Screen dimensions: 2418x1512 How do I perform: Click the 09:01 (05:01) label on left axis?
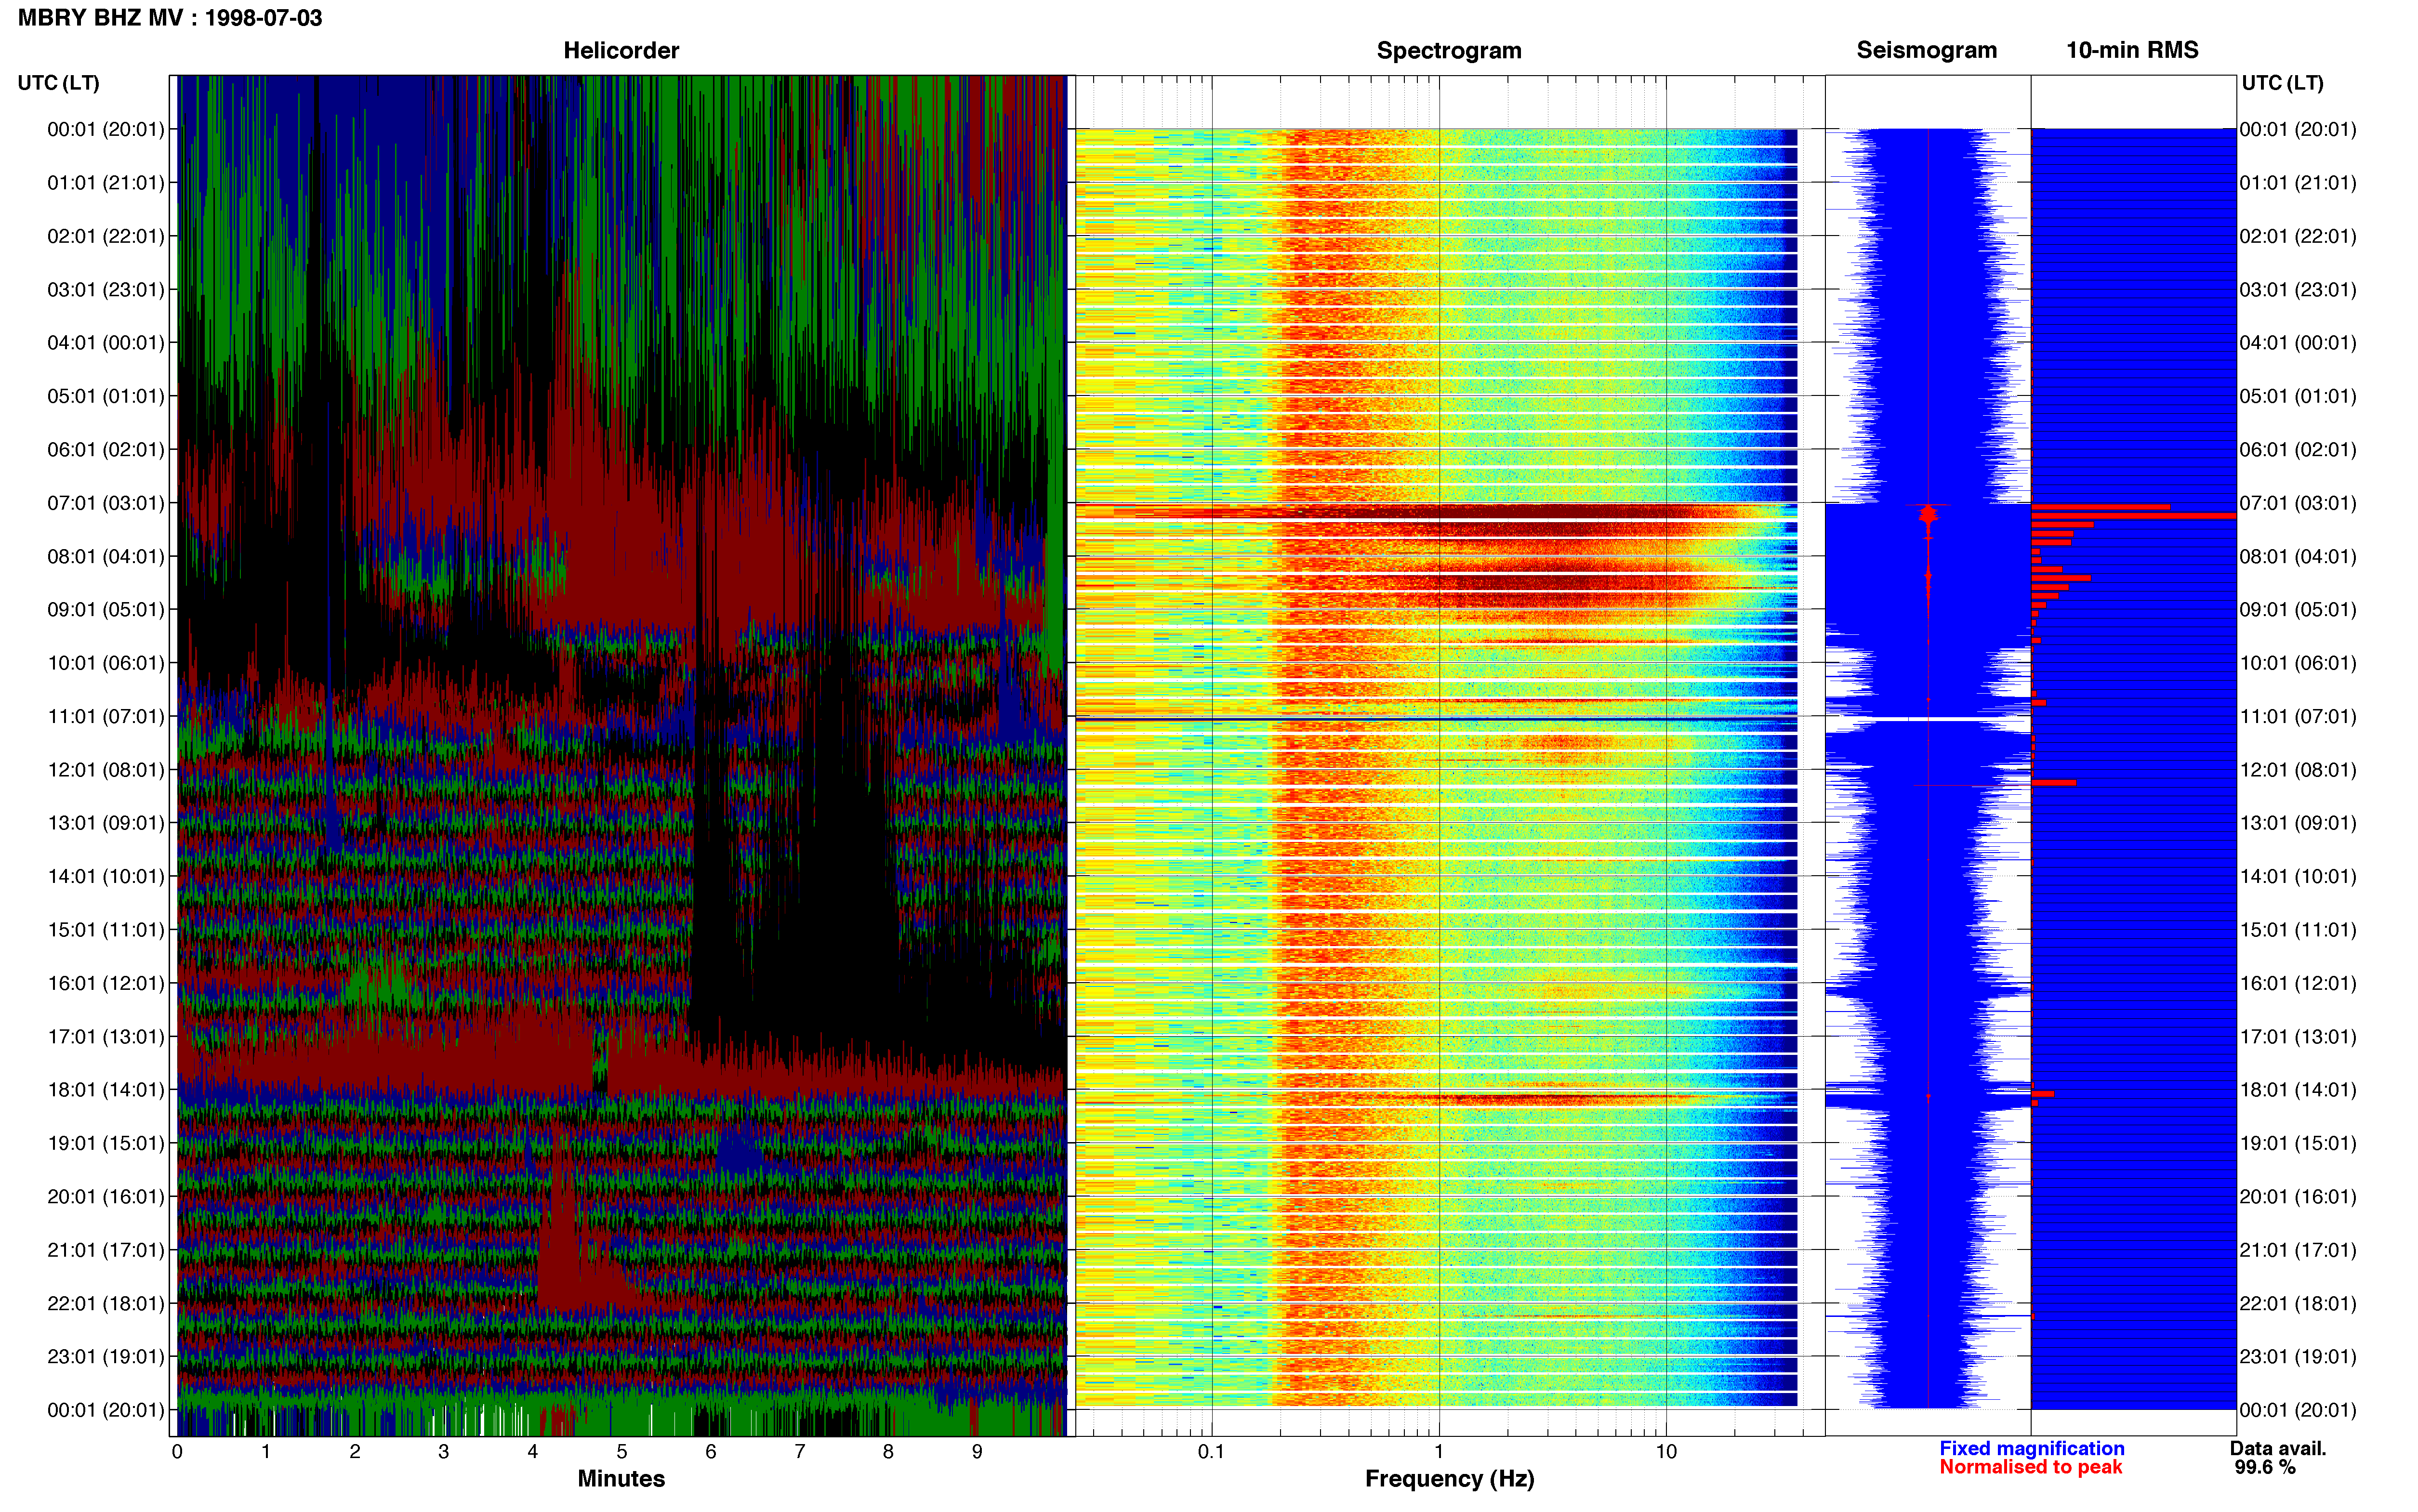[106, 610]
